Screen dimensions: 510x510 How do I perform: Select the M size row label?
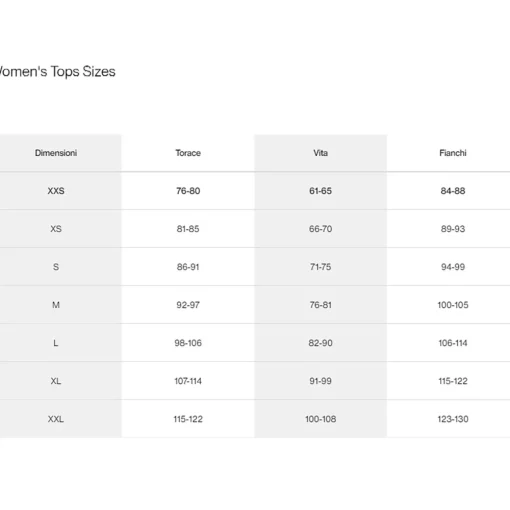coord(56,305)
